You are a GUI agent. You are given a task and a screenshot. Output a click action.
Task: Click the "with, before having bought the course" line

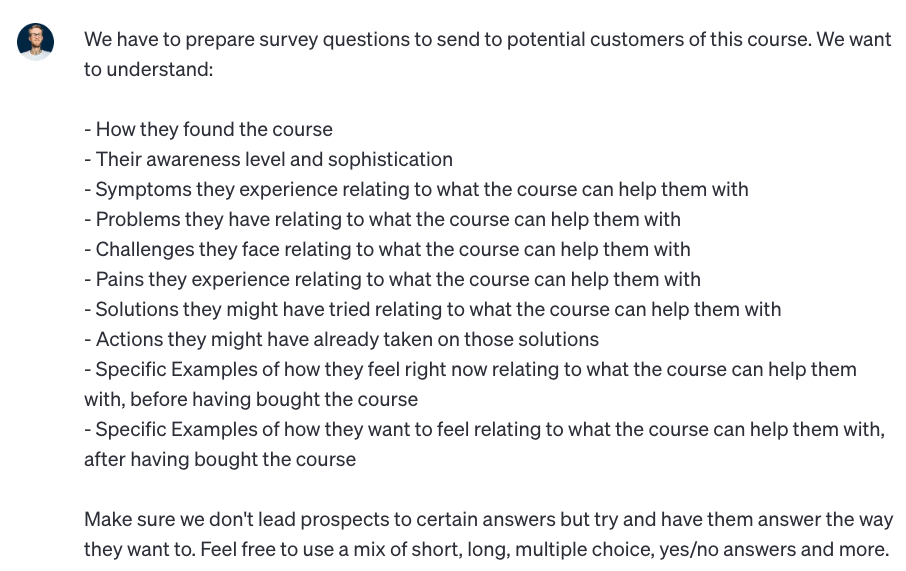pyautogui.click(x=251, y=399)
